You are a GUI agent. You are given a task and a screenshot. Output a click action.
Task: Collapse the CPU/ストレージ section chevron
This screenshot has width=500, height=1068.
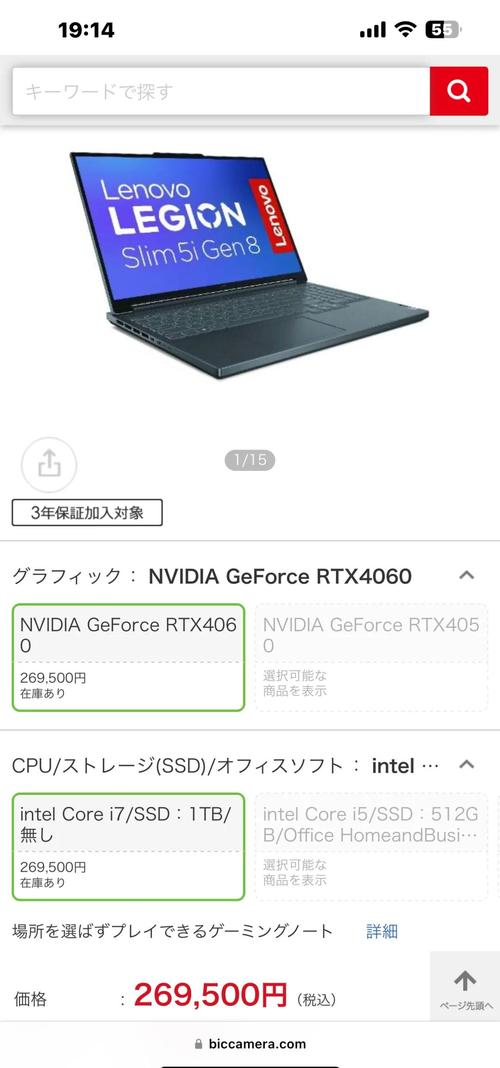(467, 765)
